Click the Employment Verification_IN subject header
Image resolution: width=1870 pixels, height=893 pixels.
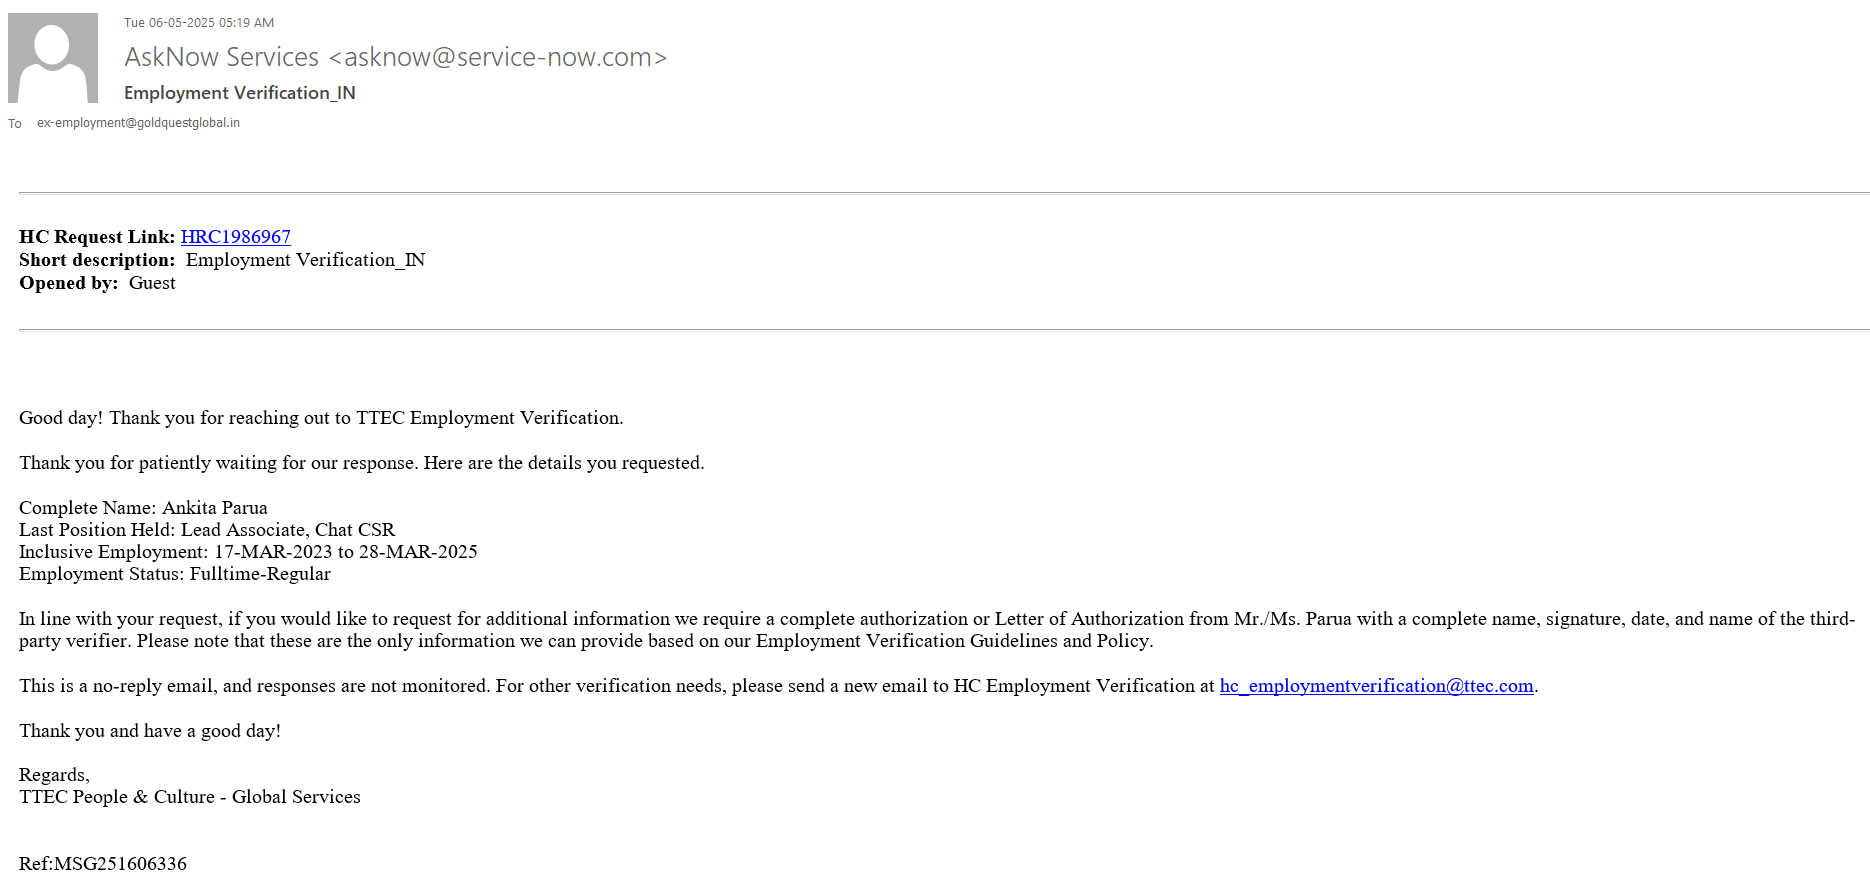click(239, 93)
